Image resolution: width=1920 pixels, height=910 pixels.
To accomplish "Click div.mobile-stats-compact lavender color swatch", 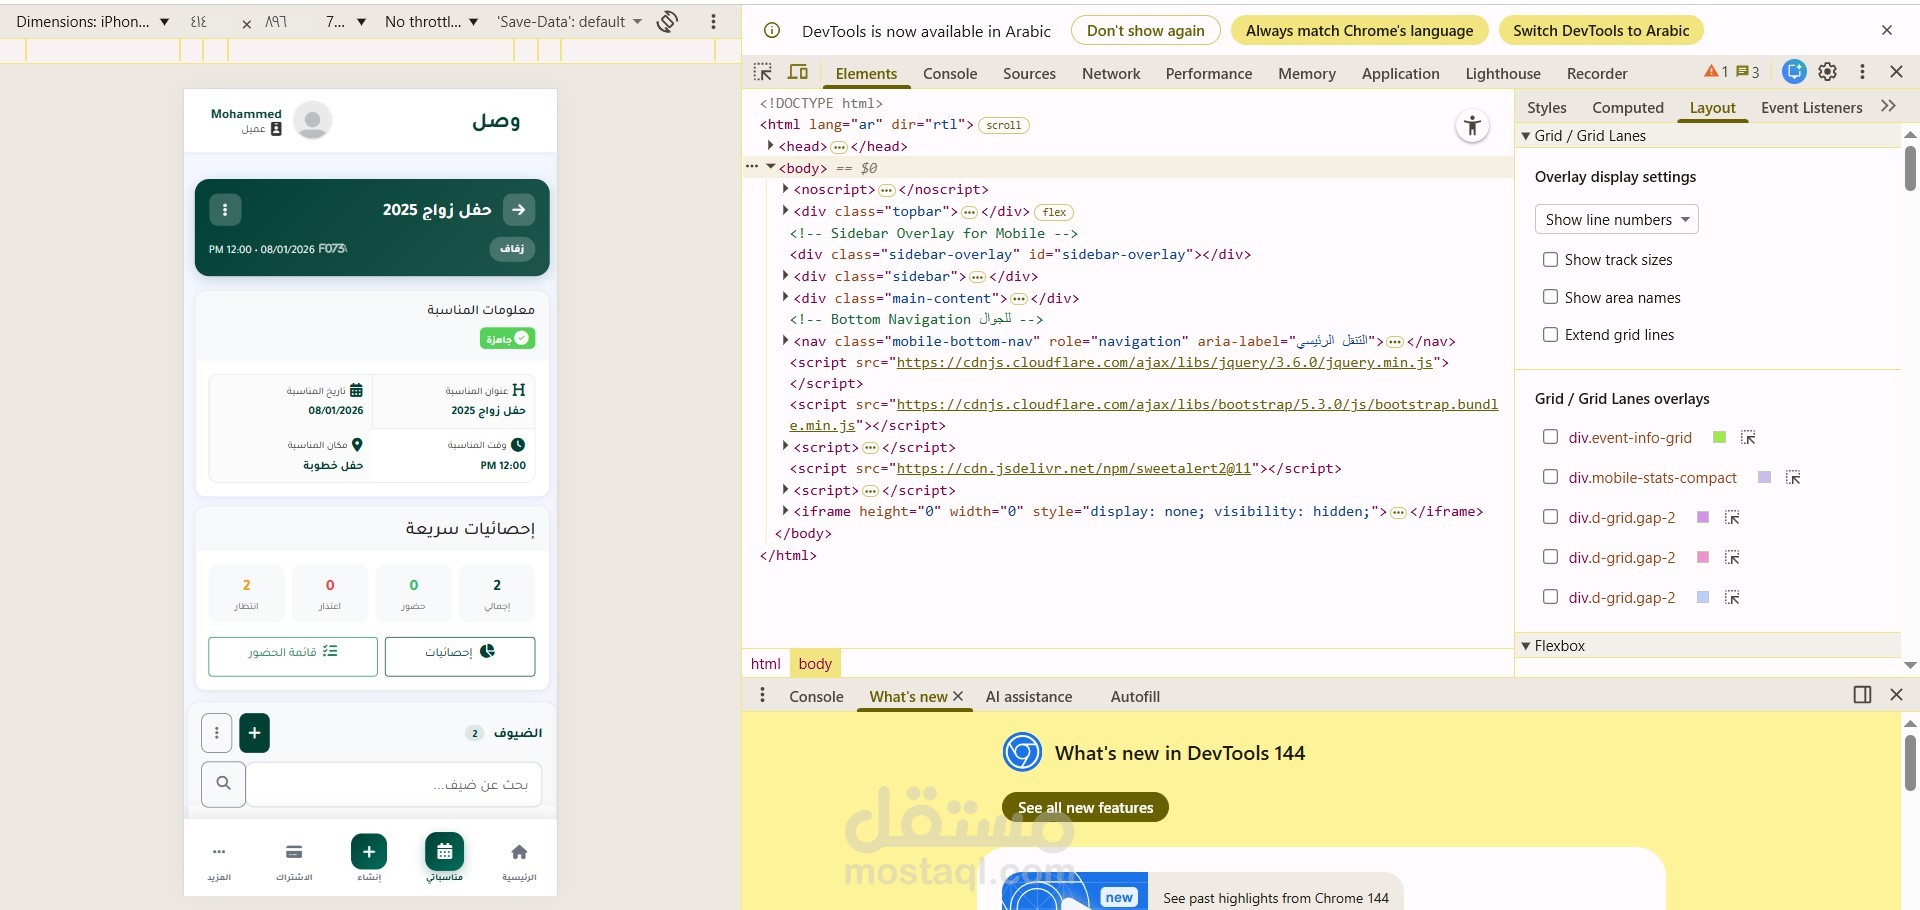I will [1764, 477].
